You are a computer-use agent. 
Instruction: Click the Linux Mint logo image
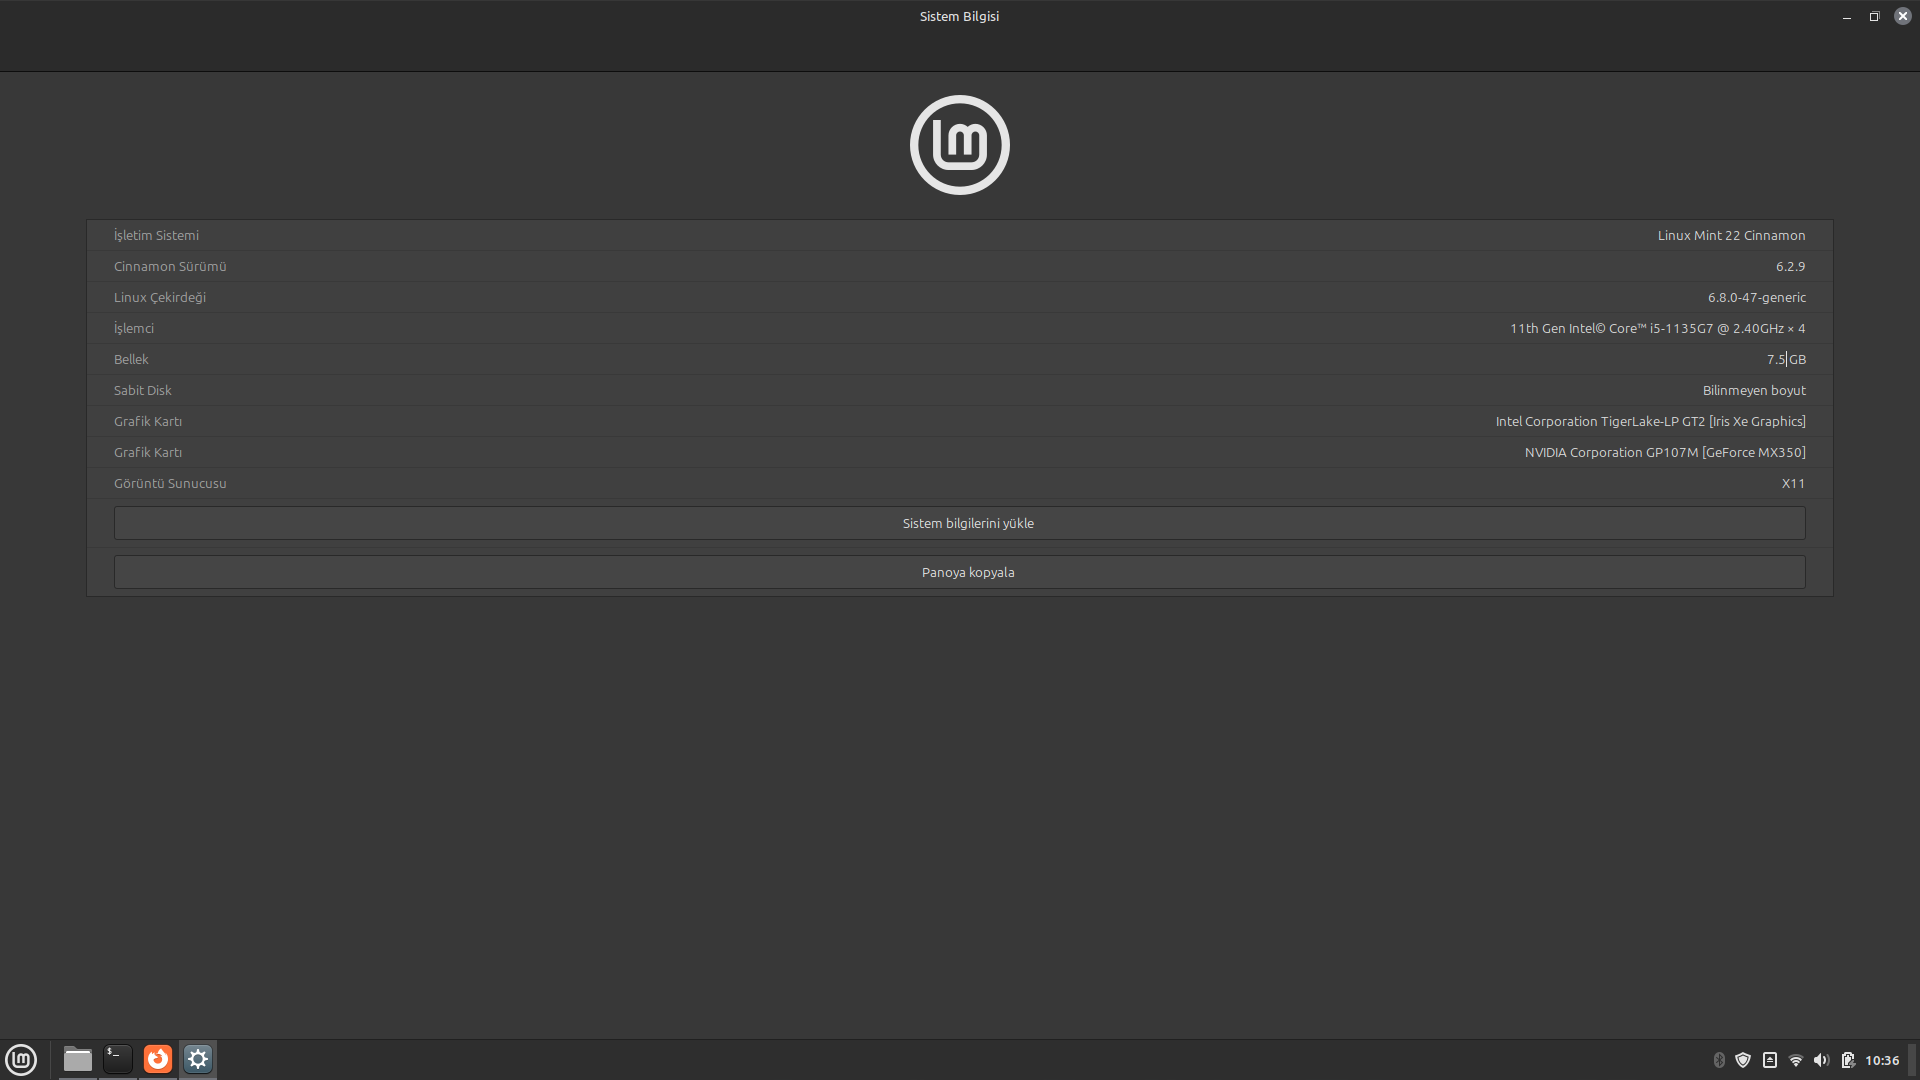point(959,145)
